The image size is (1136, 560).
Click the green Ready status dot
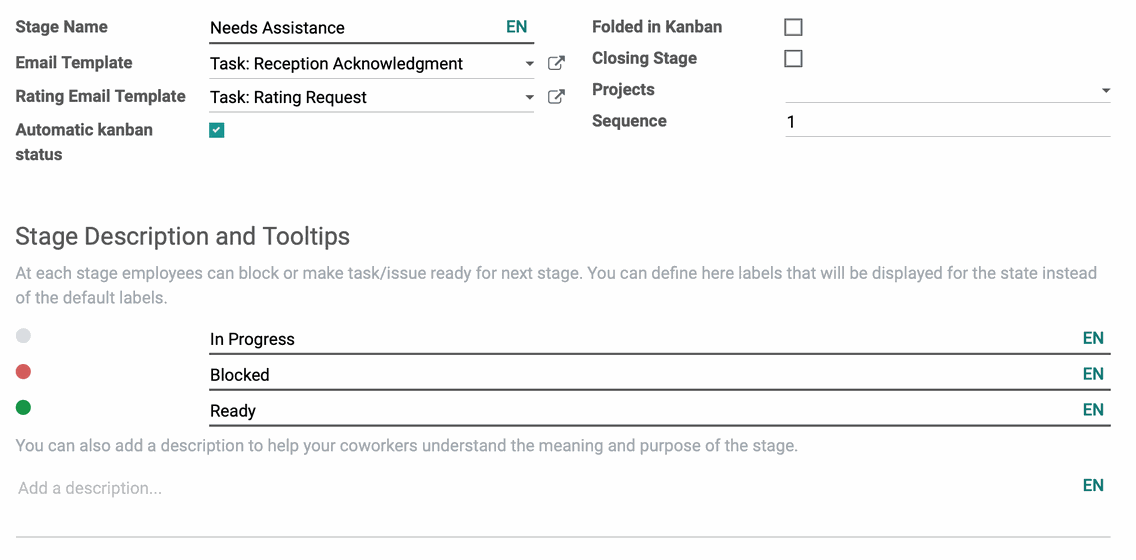[x=23, y=407]
